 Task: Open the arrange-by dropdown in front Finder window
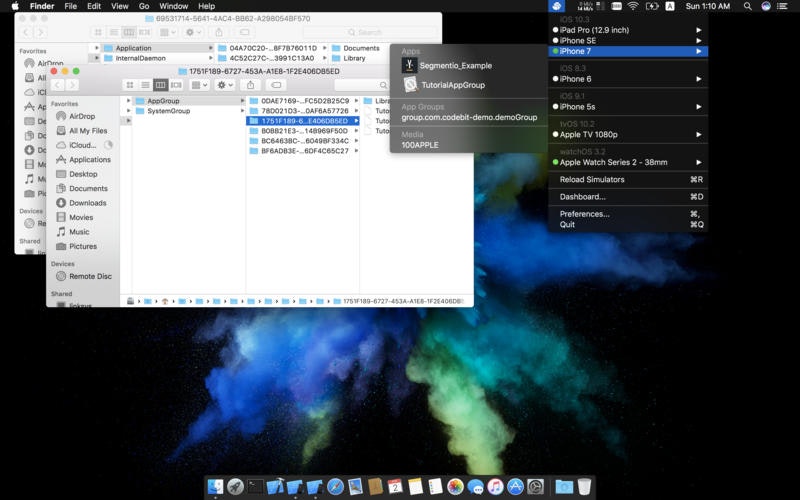click(x=198, y=85)
